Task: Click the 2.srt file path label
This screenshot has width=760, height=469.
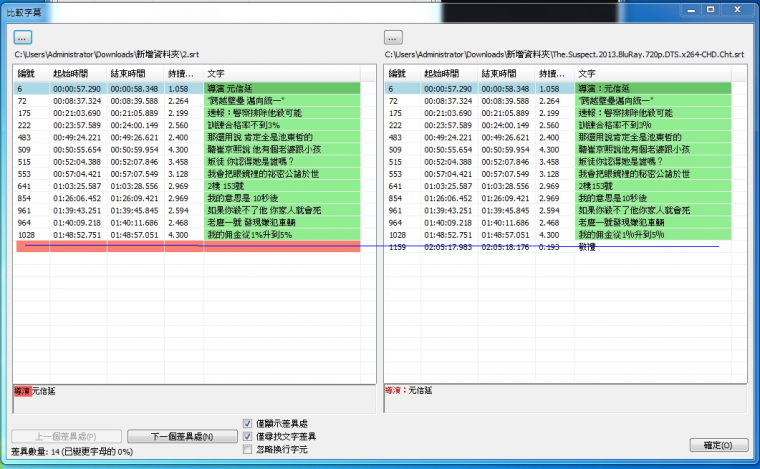Action: point(107,54)
